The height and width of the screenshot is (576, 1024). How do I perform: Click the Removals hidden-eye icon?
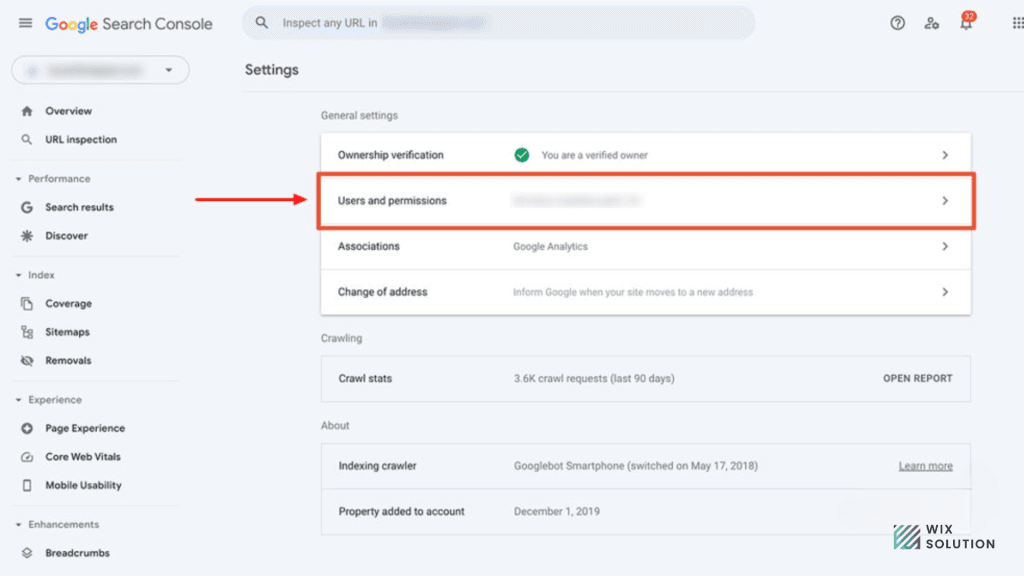27,360
